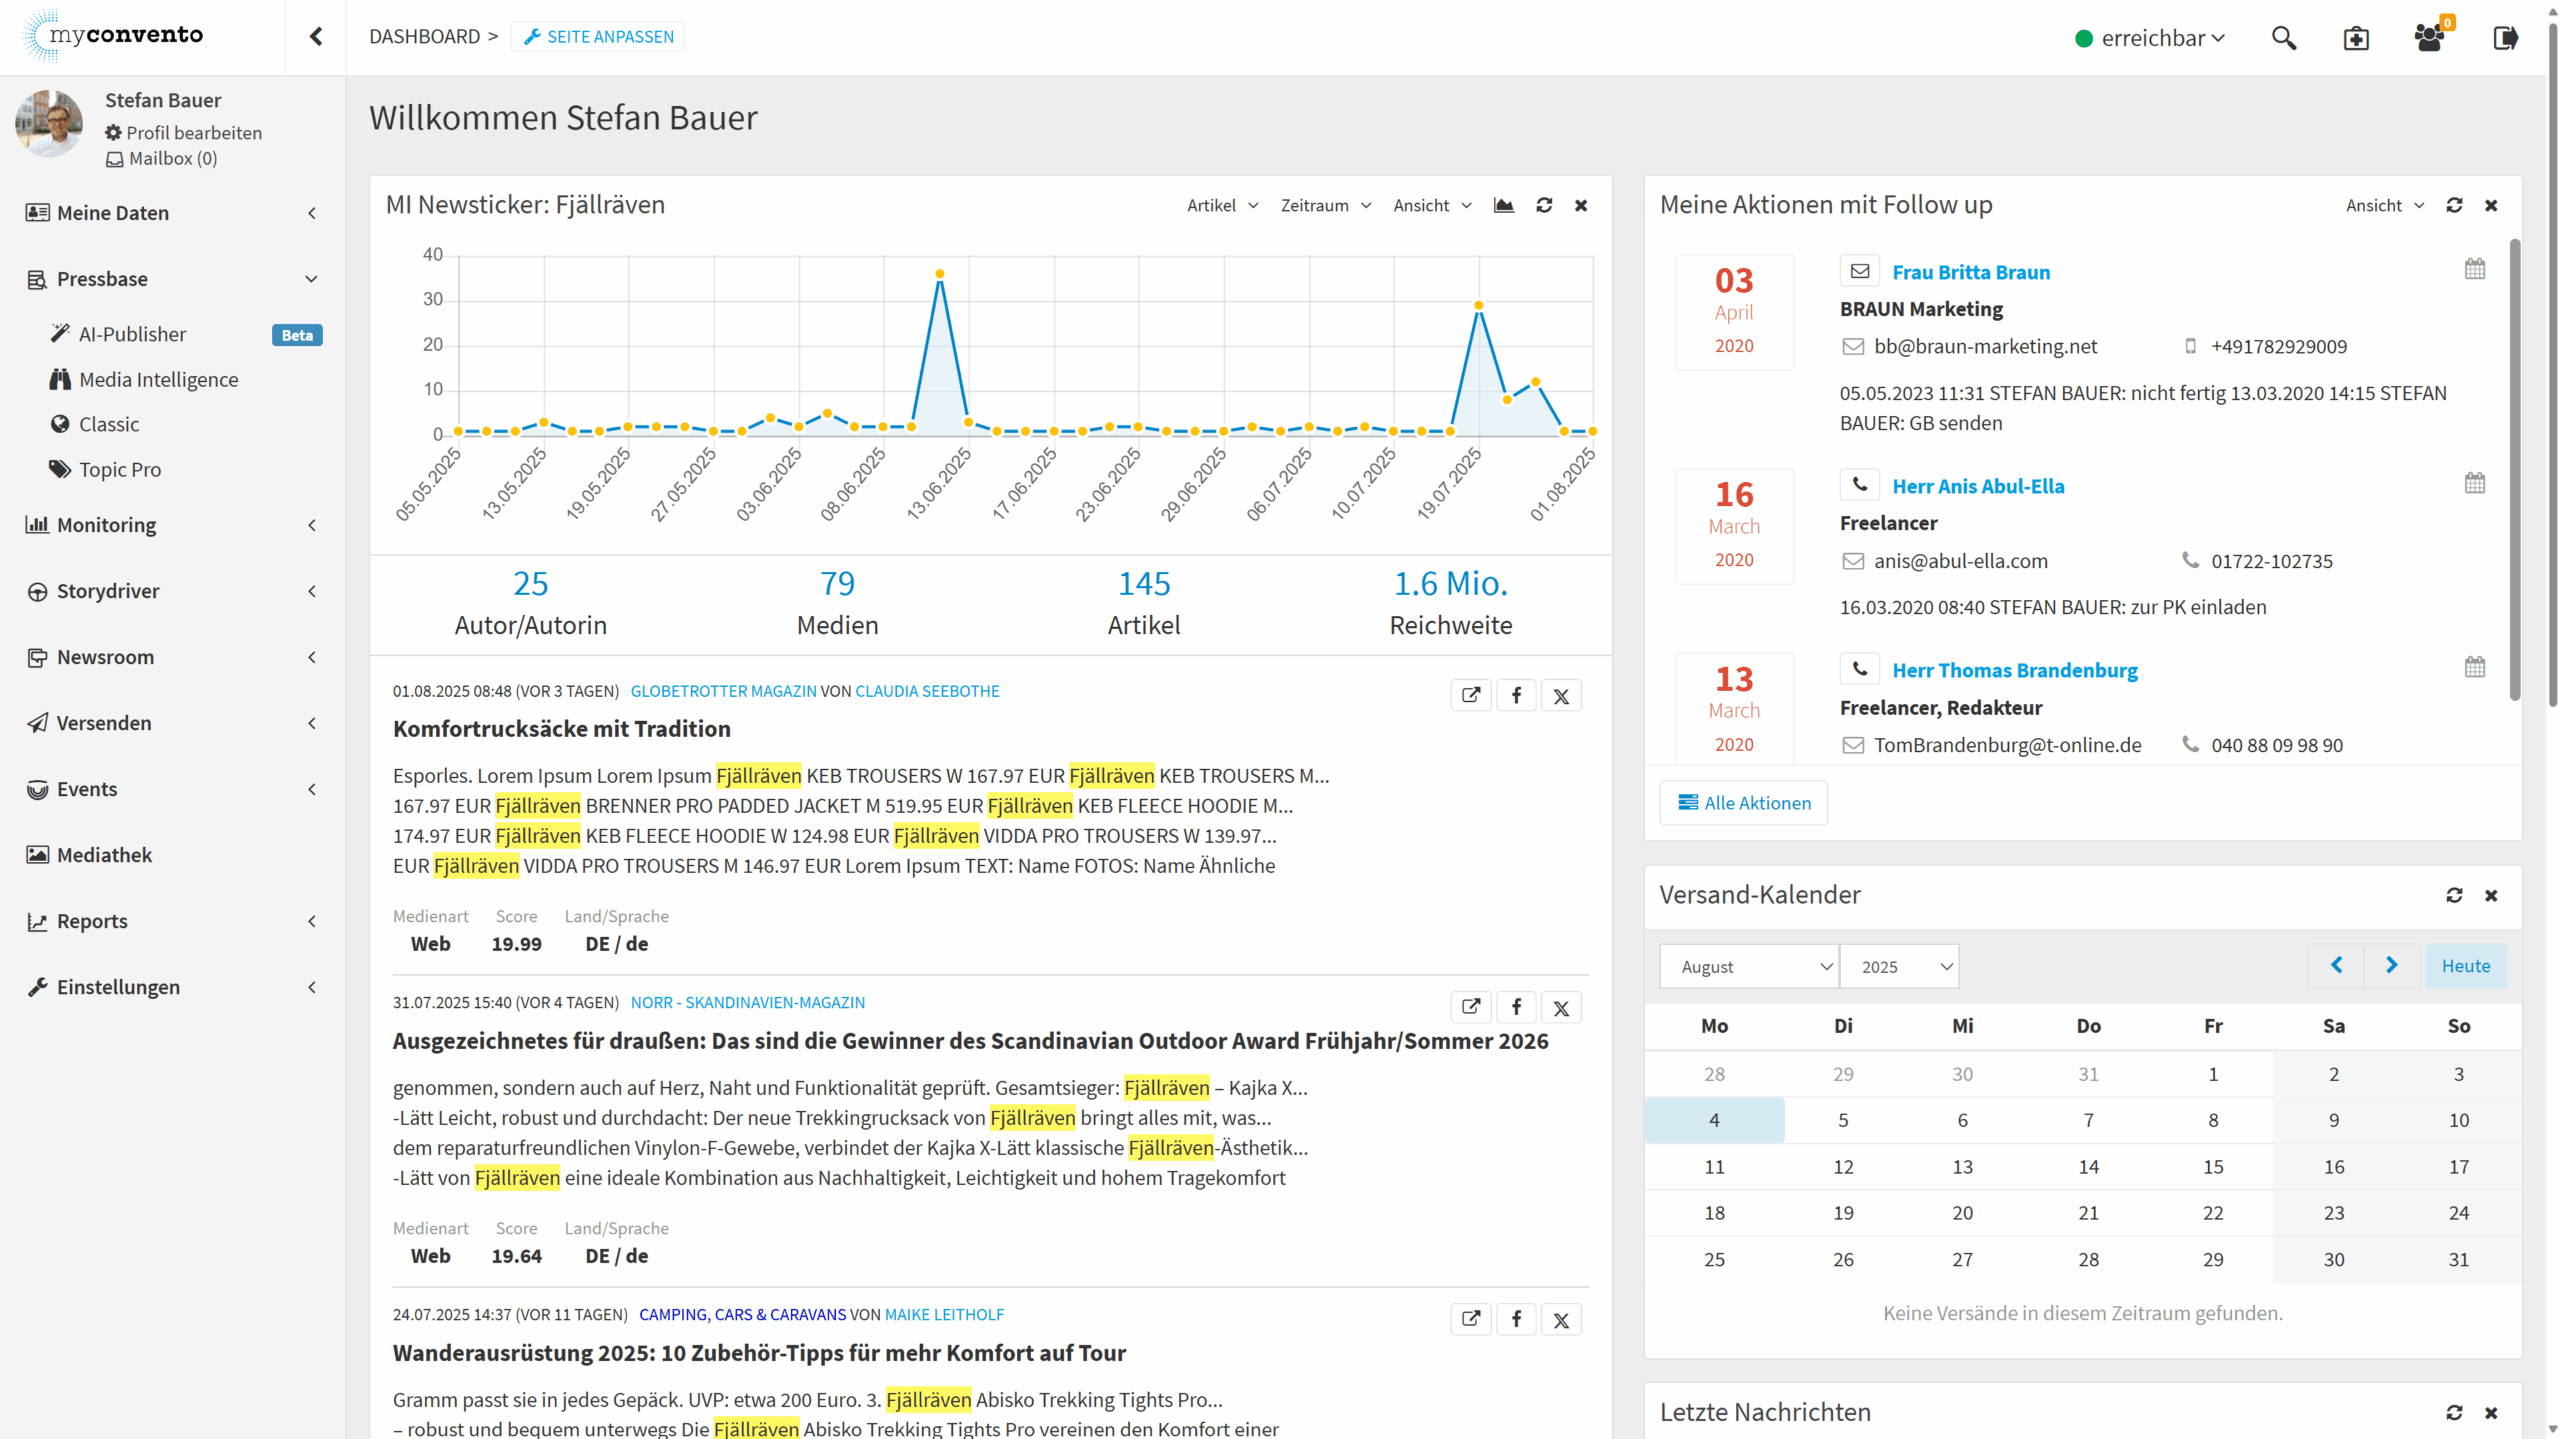Close the Letzte Nachrichten widget
This screenshot has height=1439, width=2560.
pyautogui.click(x=2491, y=1413)
